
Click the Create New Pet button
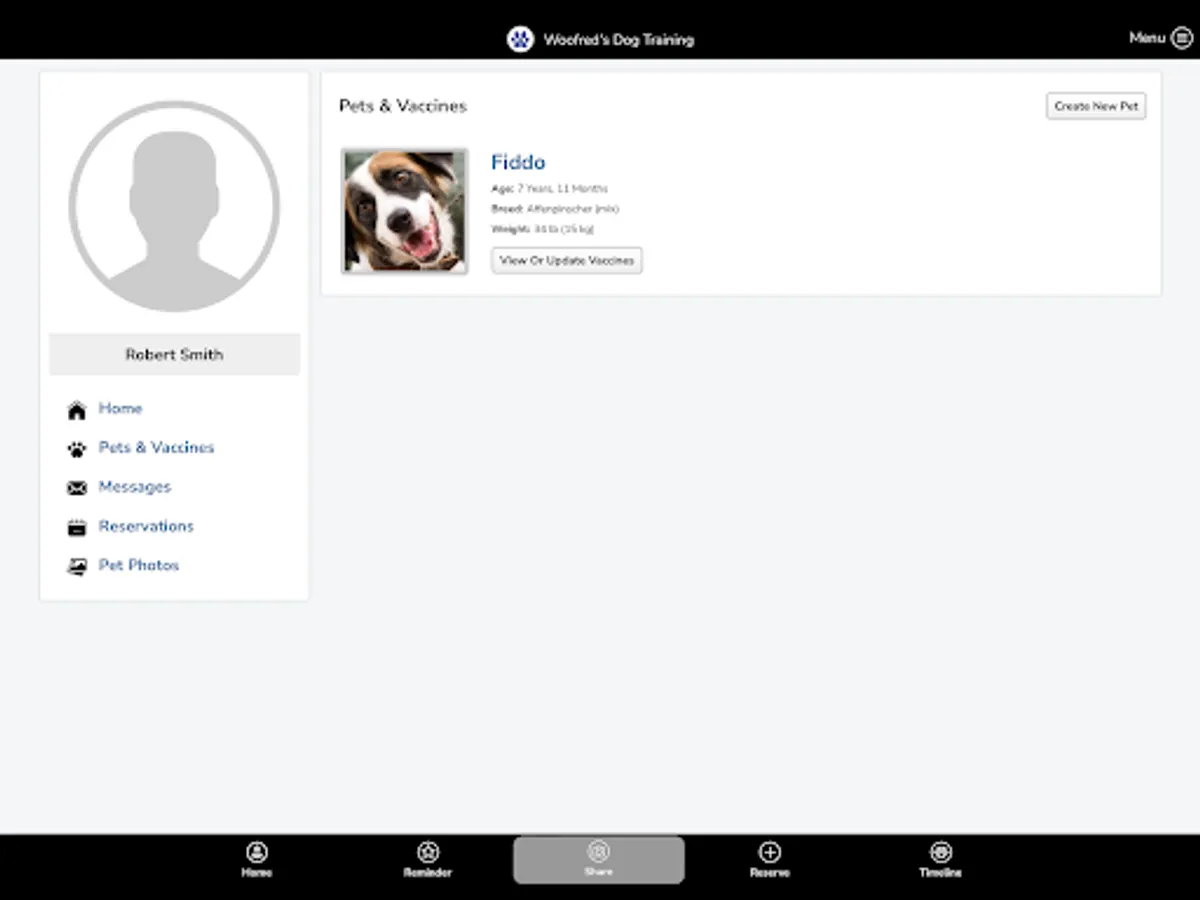tap(1095, 105)
